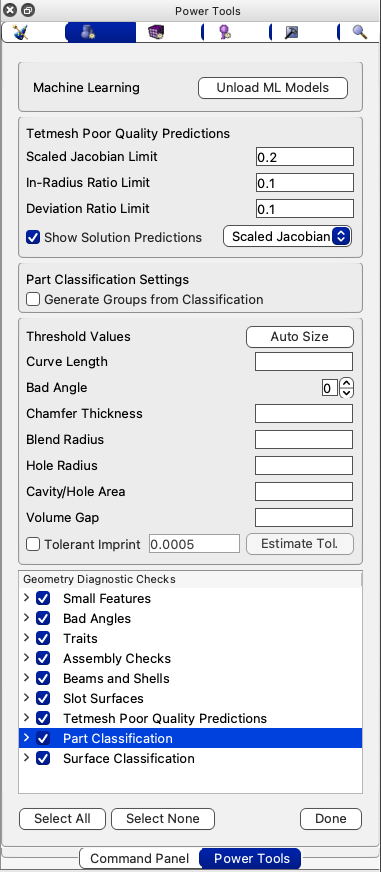The image size is (381, 872).
Task: Click the Unload ML Models button
Action: pyautogui.click(x=273, y=88)
